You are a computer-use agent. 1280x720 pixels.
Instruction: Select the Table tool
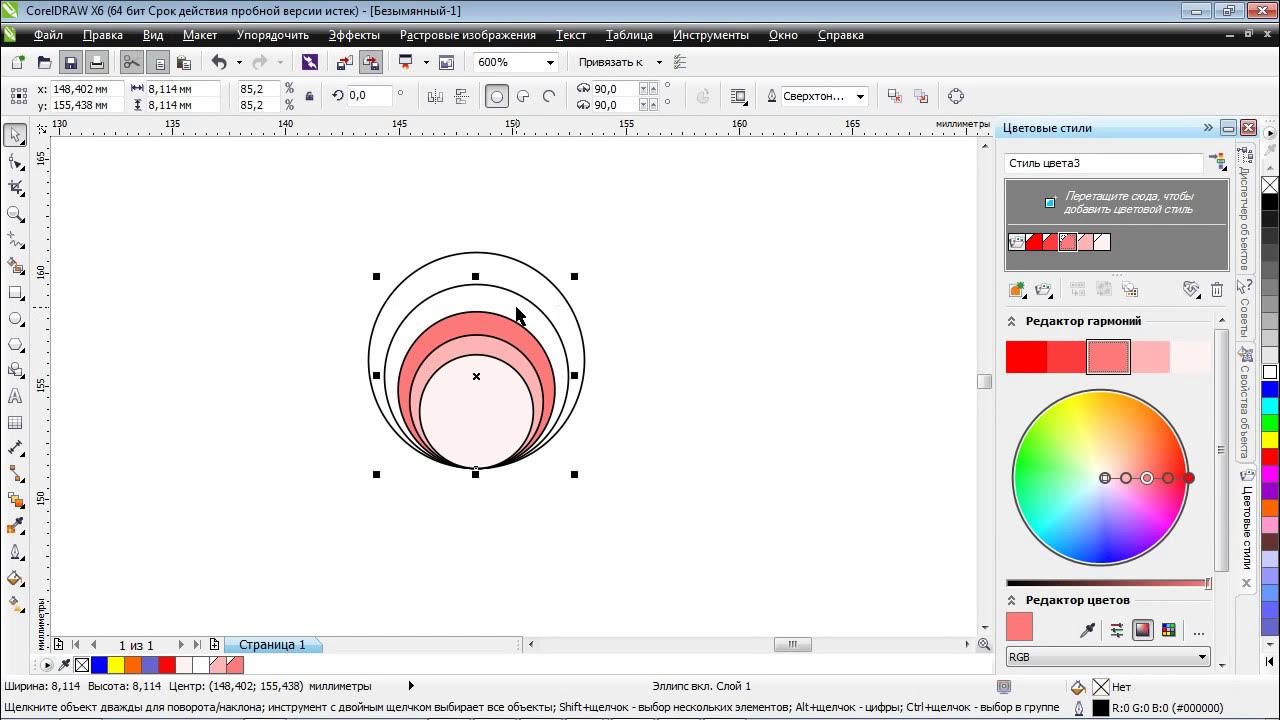click(x=15, y=423)
